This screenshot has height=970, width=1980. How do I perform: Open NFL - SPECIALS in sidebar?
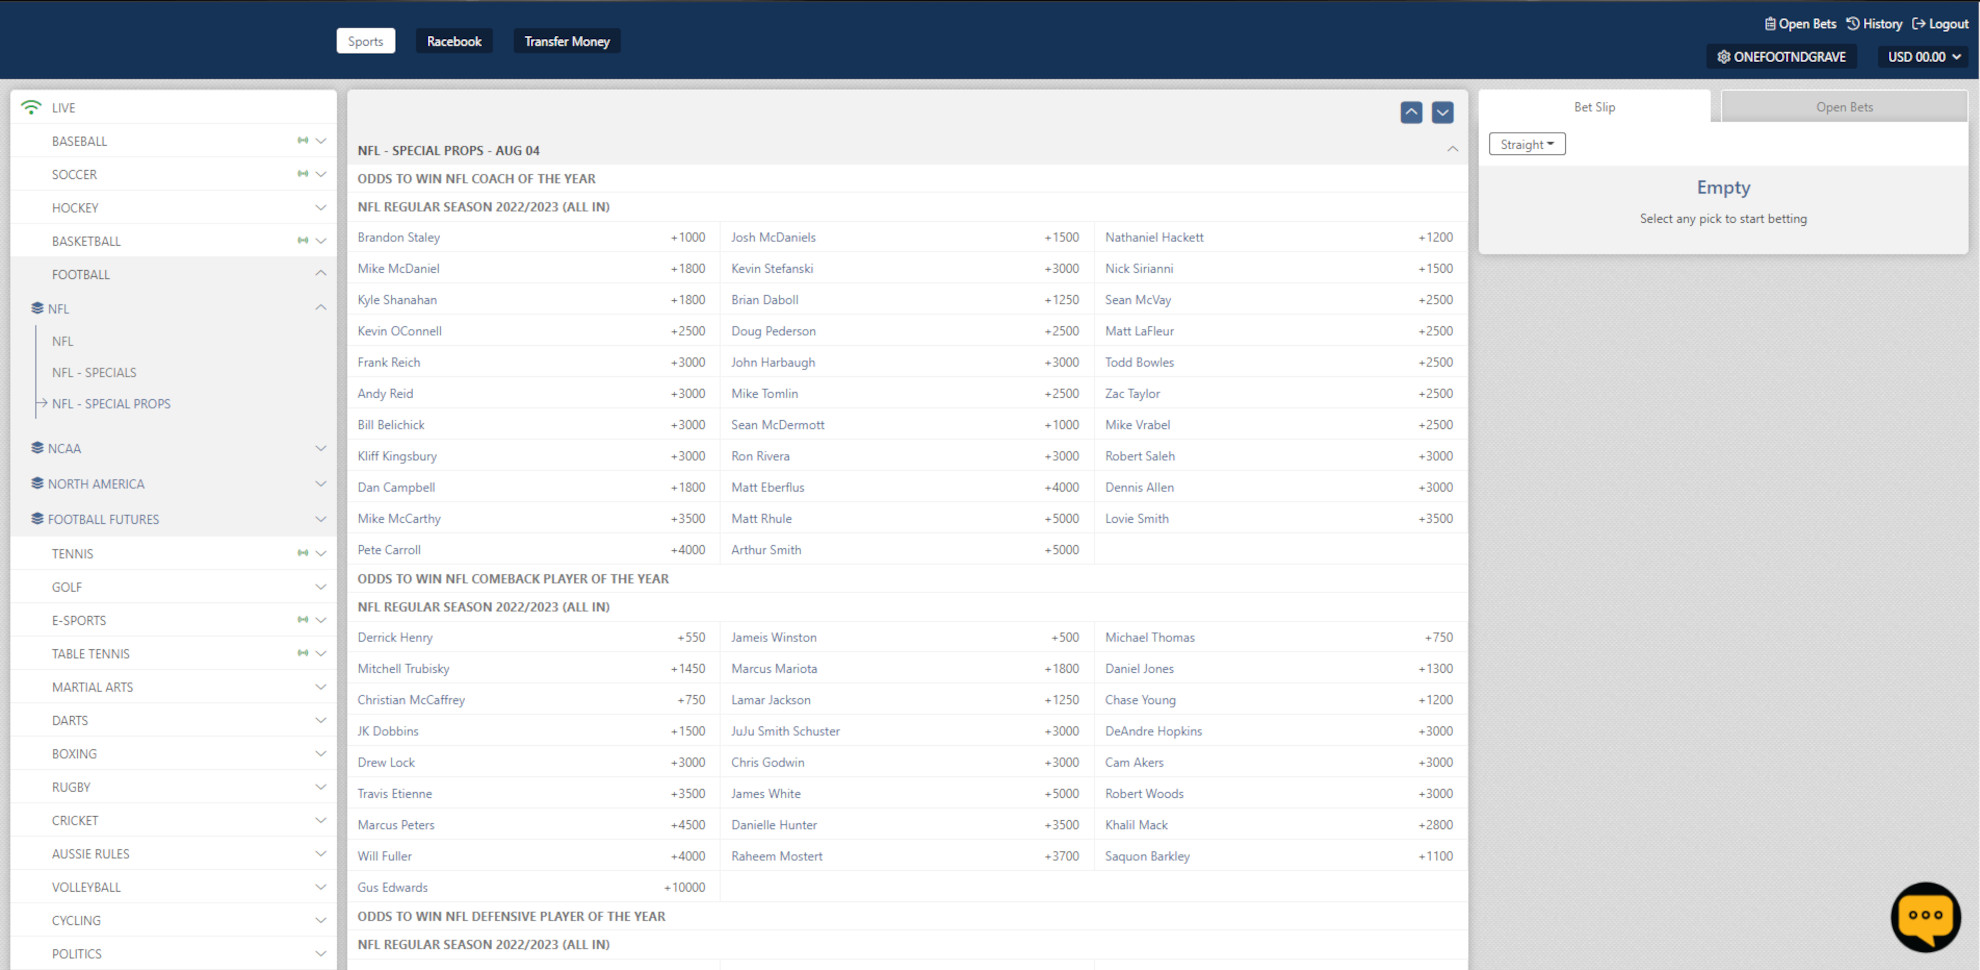tap(94, 372)
